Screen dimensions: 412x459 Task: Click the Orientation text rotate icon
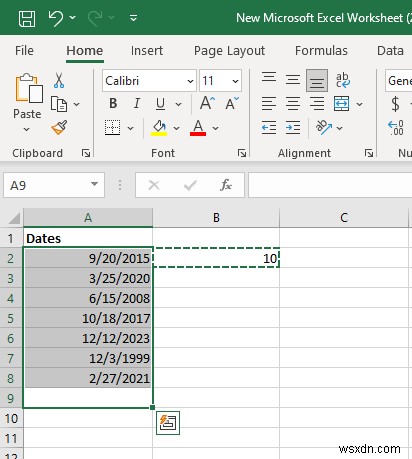pyautogui.click(x=323, y=127)
